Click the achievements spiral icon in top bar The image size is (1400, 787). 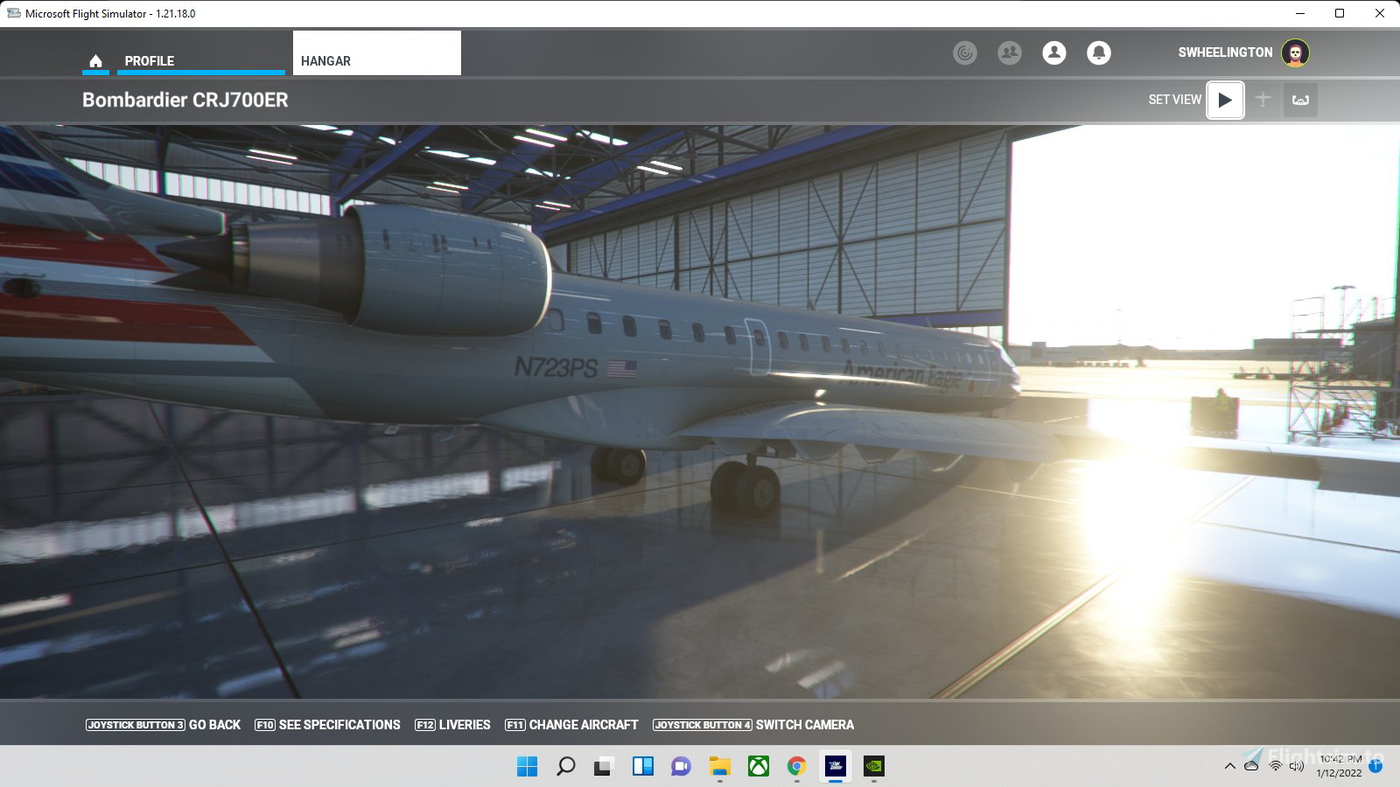(964, 52)
